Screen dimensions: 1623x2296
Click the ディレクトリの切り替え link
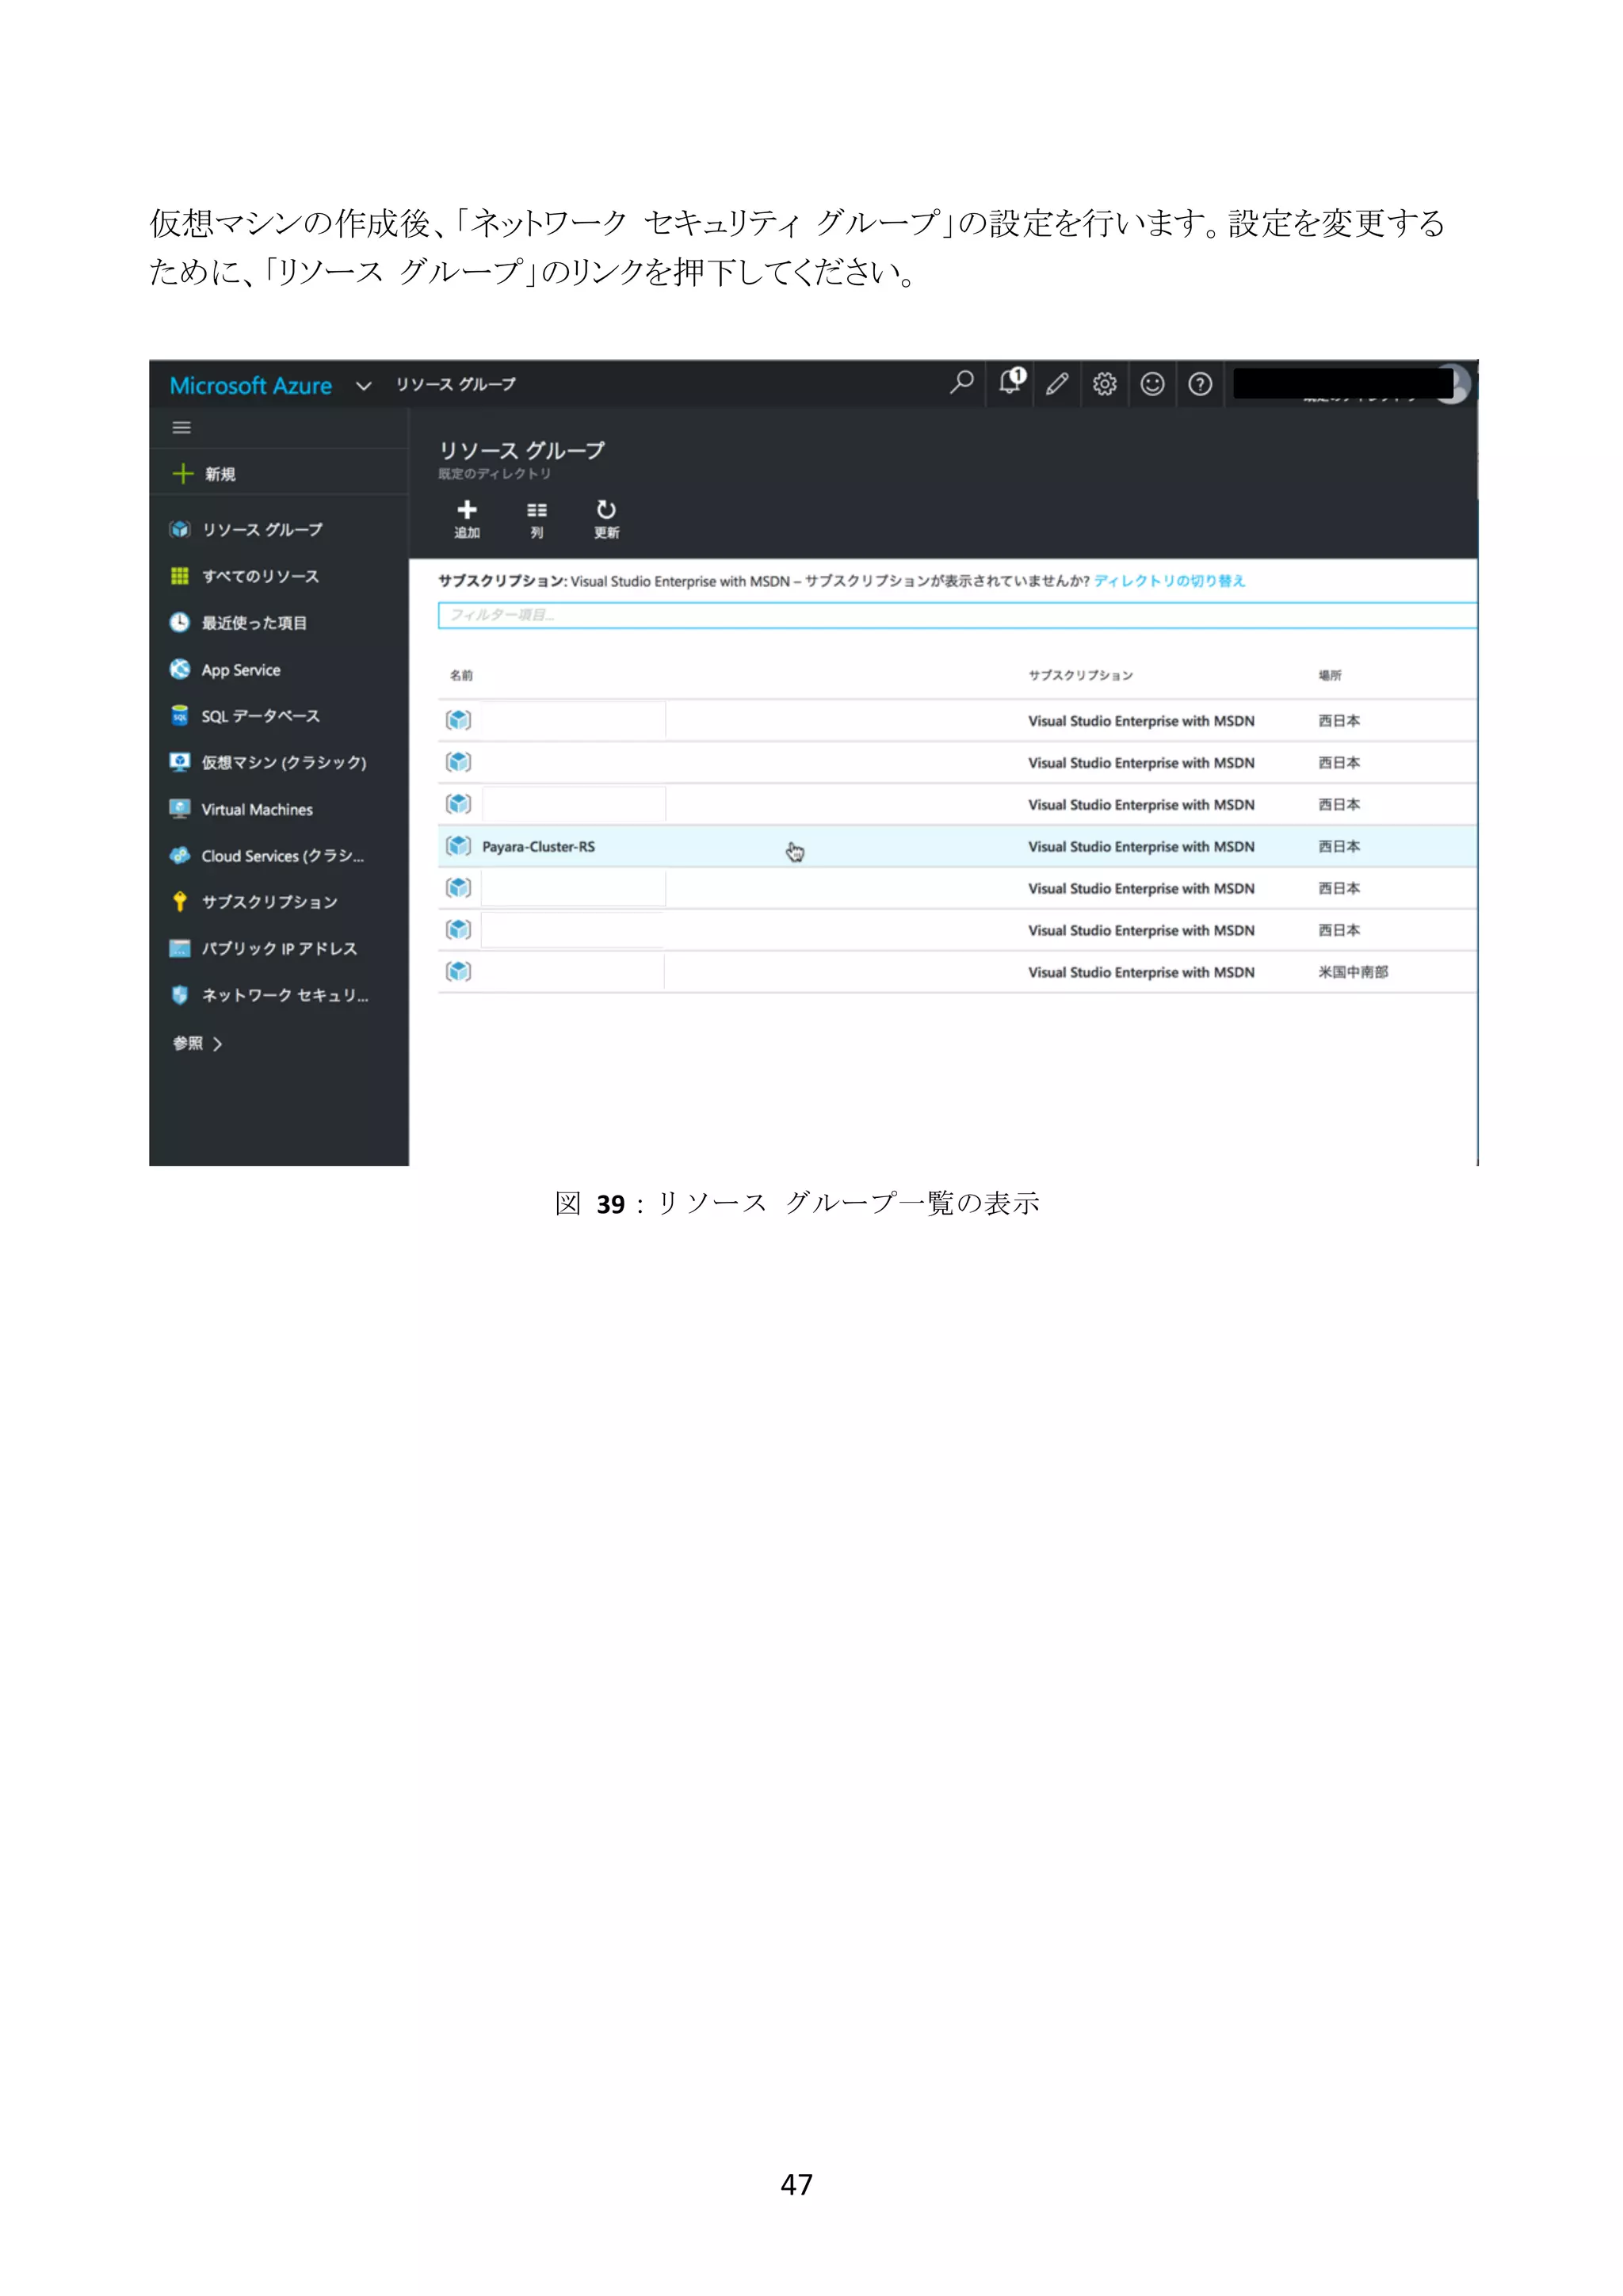(x=1169, y=581)
